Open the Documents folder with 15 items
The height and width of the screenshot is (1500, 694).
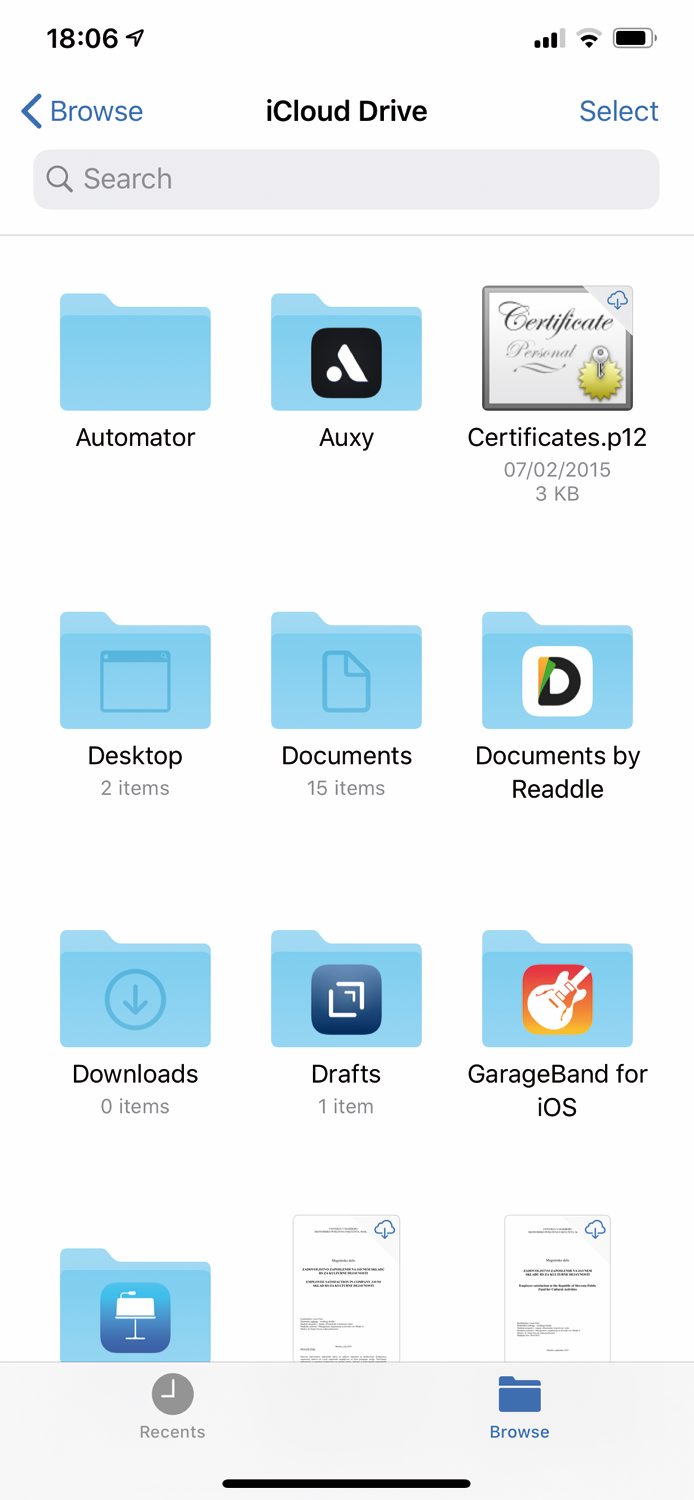pyautogui.click(x=346, y=670)
